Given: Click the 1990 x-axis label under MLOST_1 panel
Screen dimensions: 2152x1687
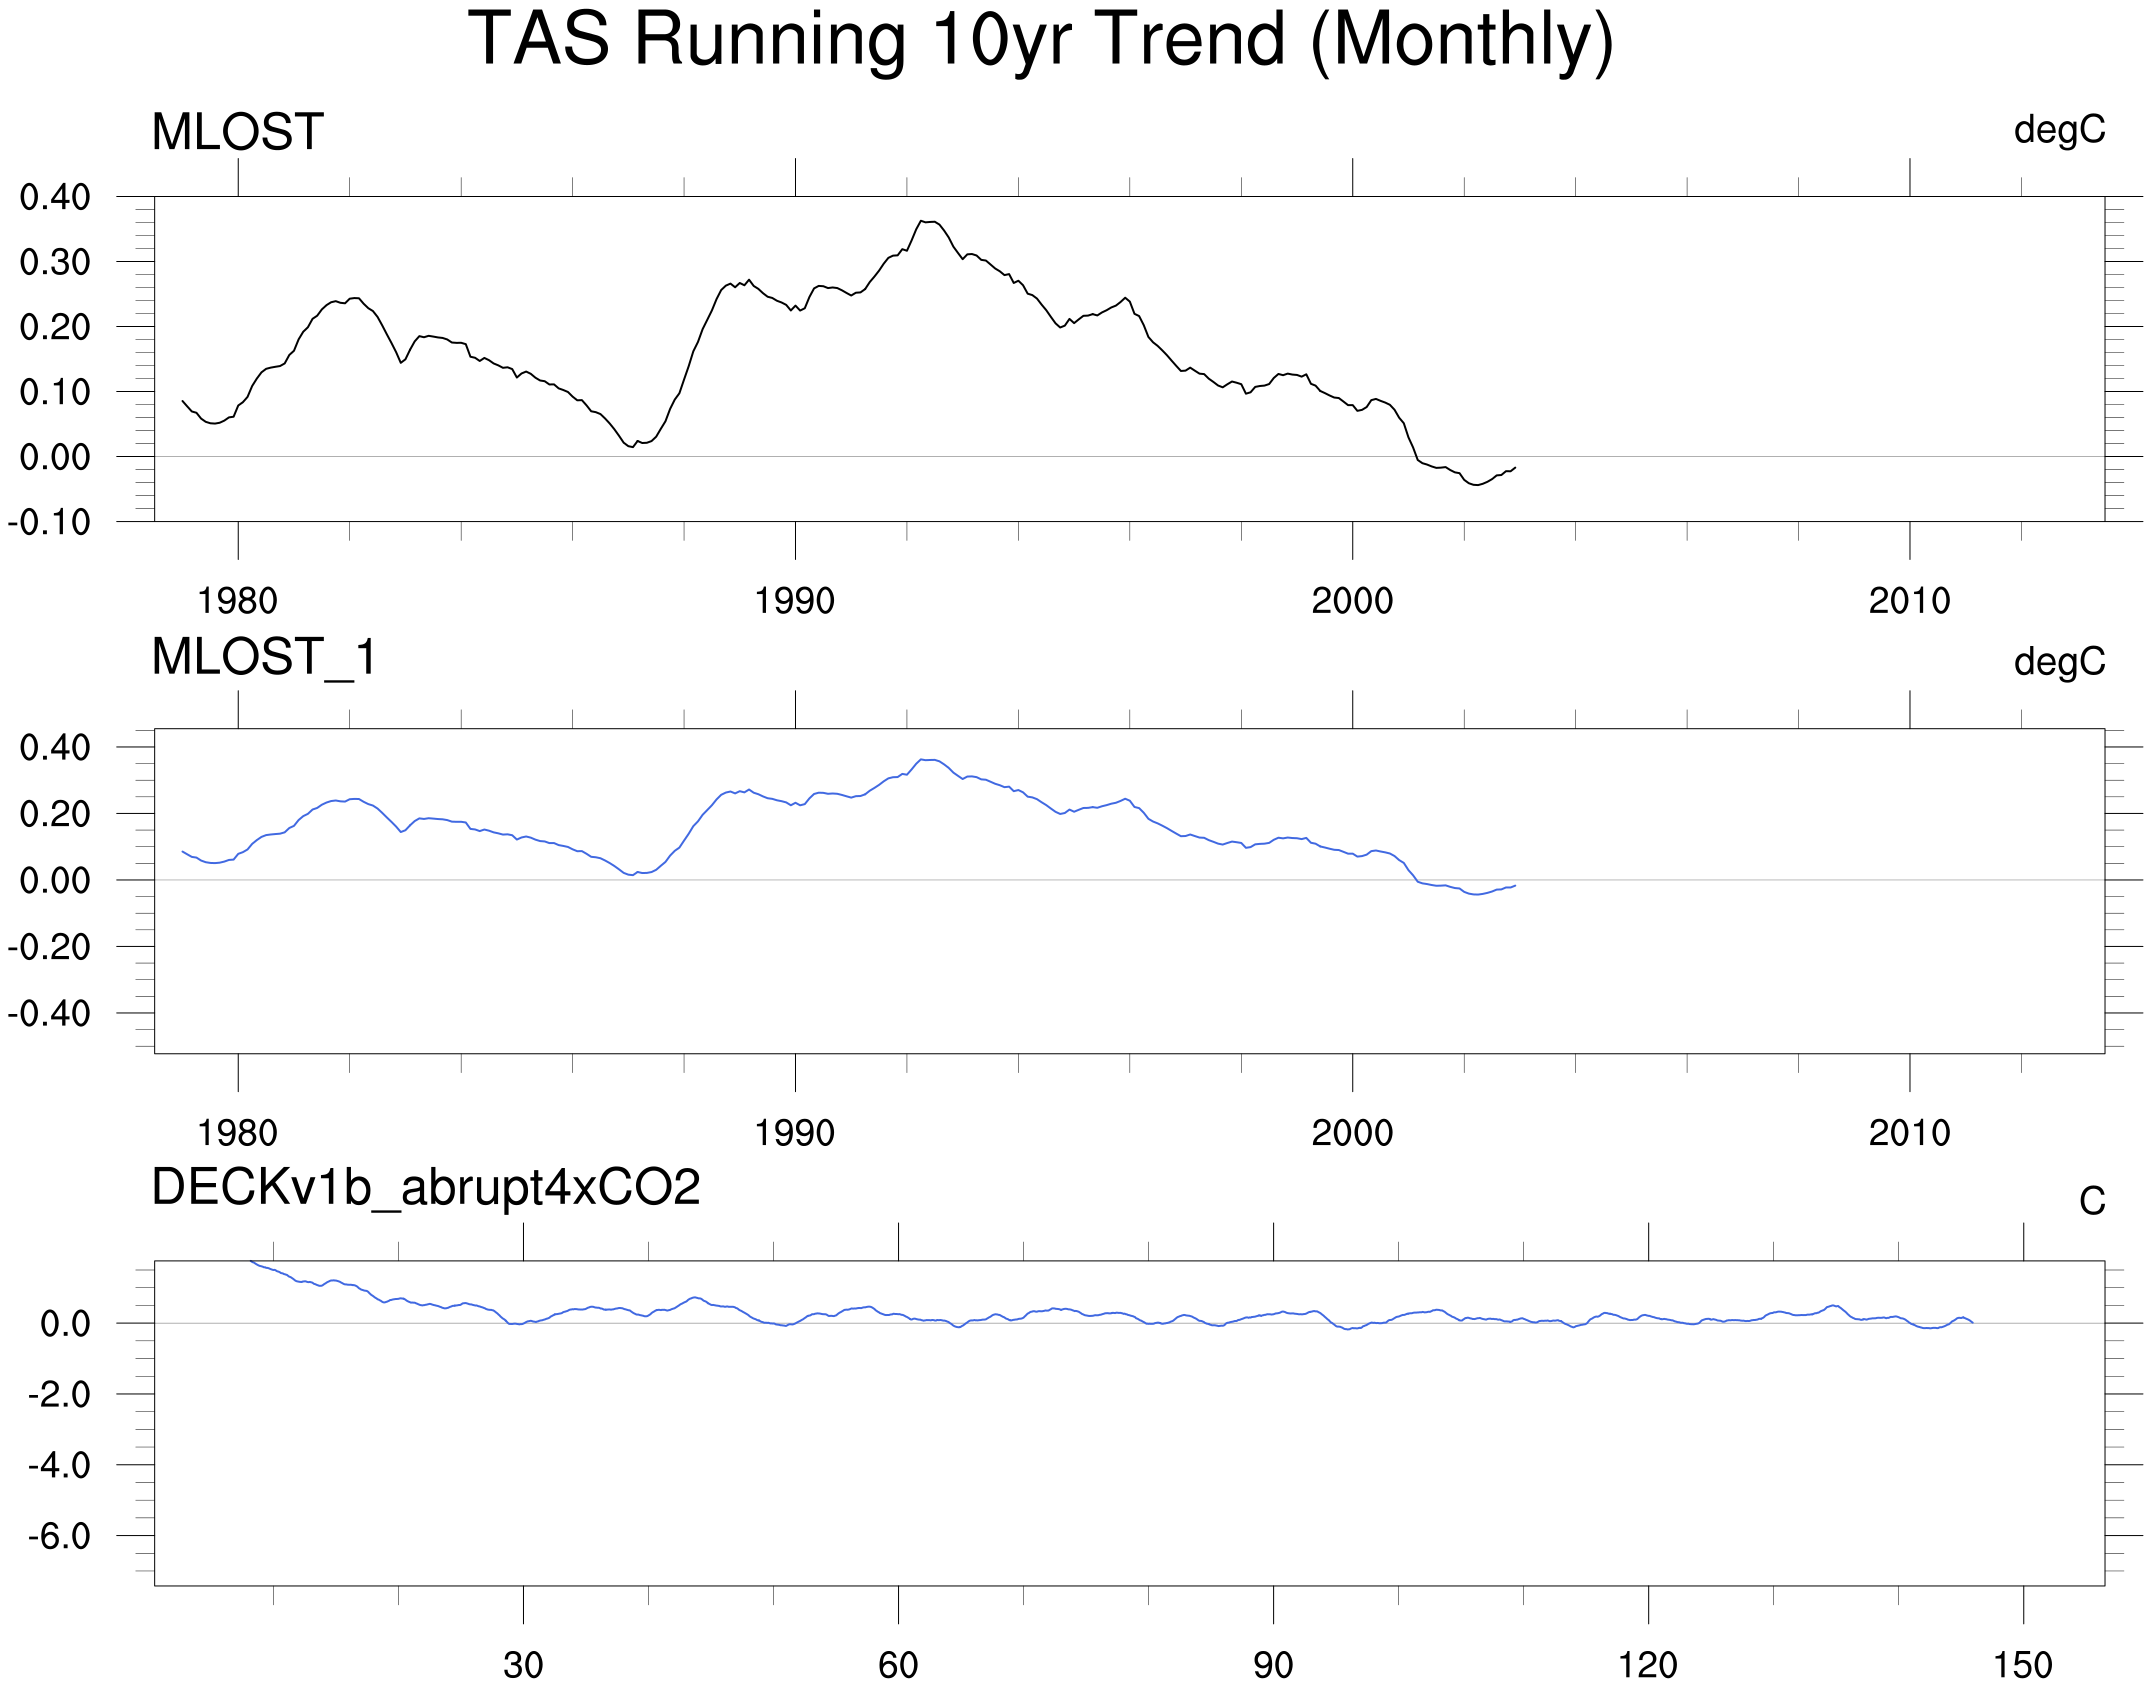Looking at the screenshot, I should [x=794, y=1133].
